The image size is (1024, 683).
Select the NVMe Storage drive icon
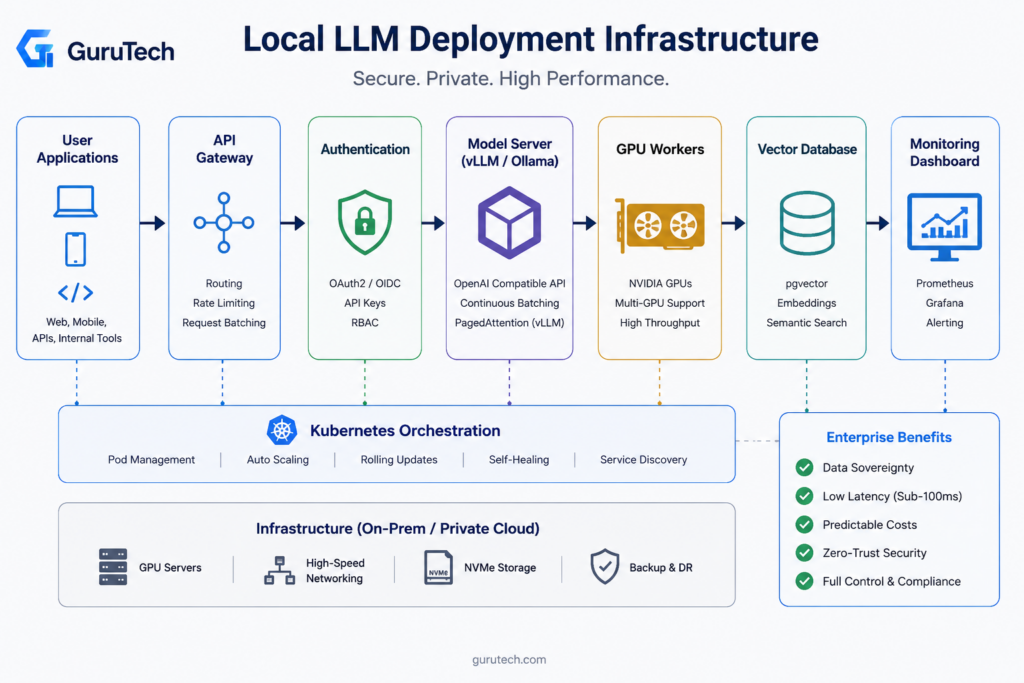click(438, 567)
